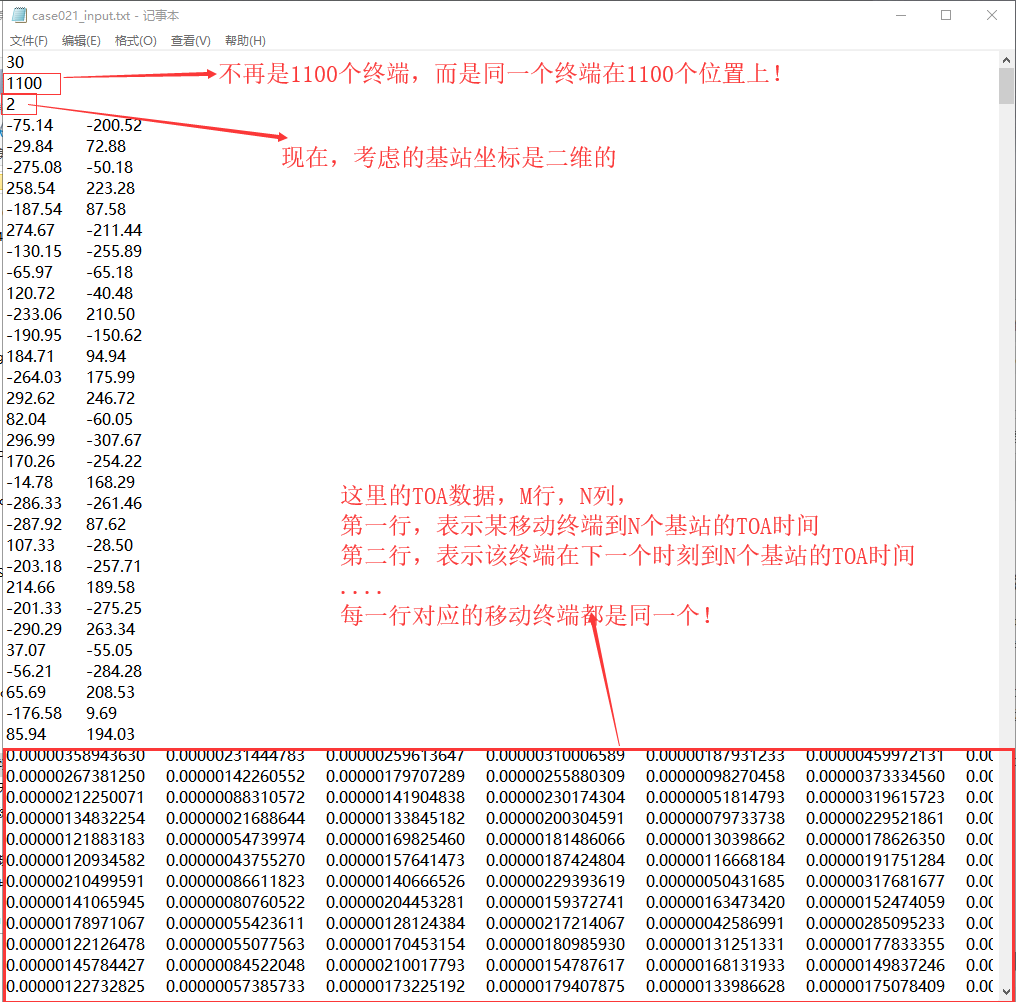Click the coordinate 246.72
1016x1002 pixels.
pos(111,399)
